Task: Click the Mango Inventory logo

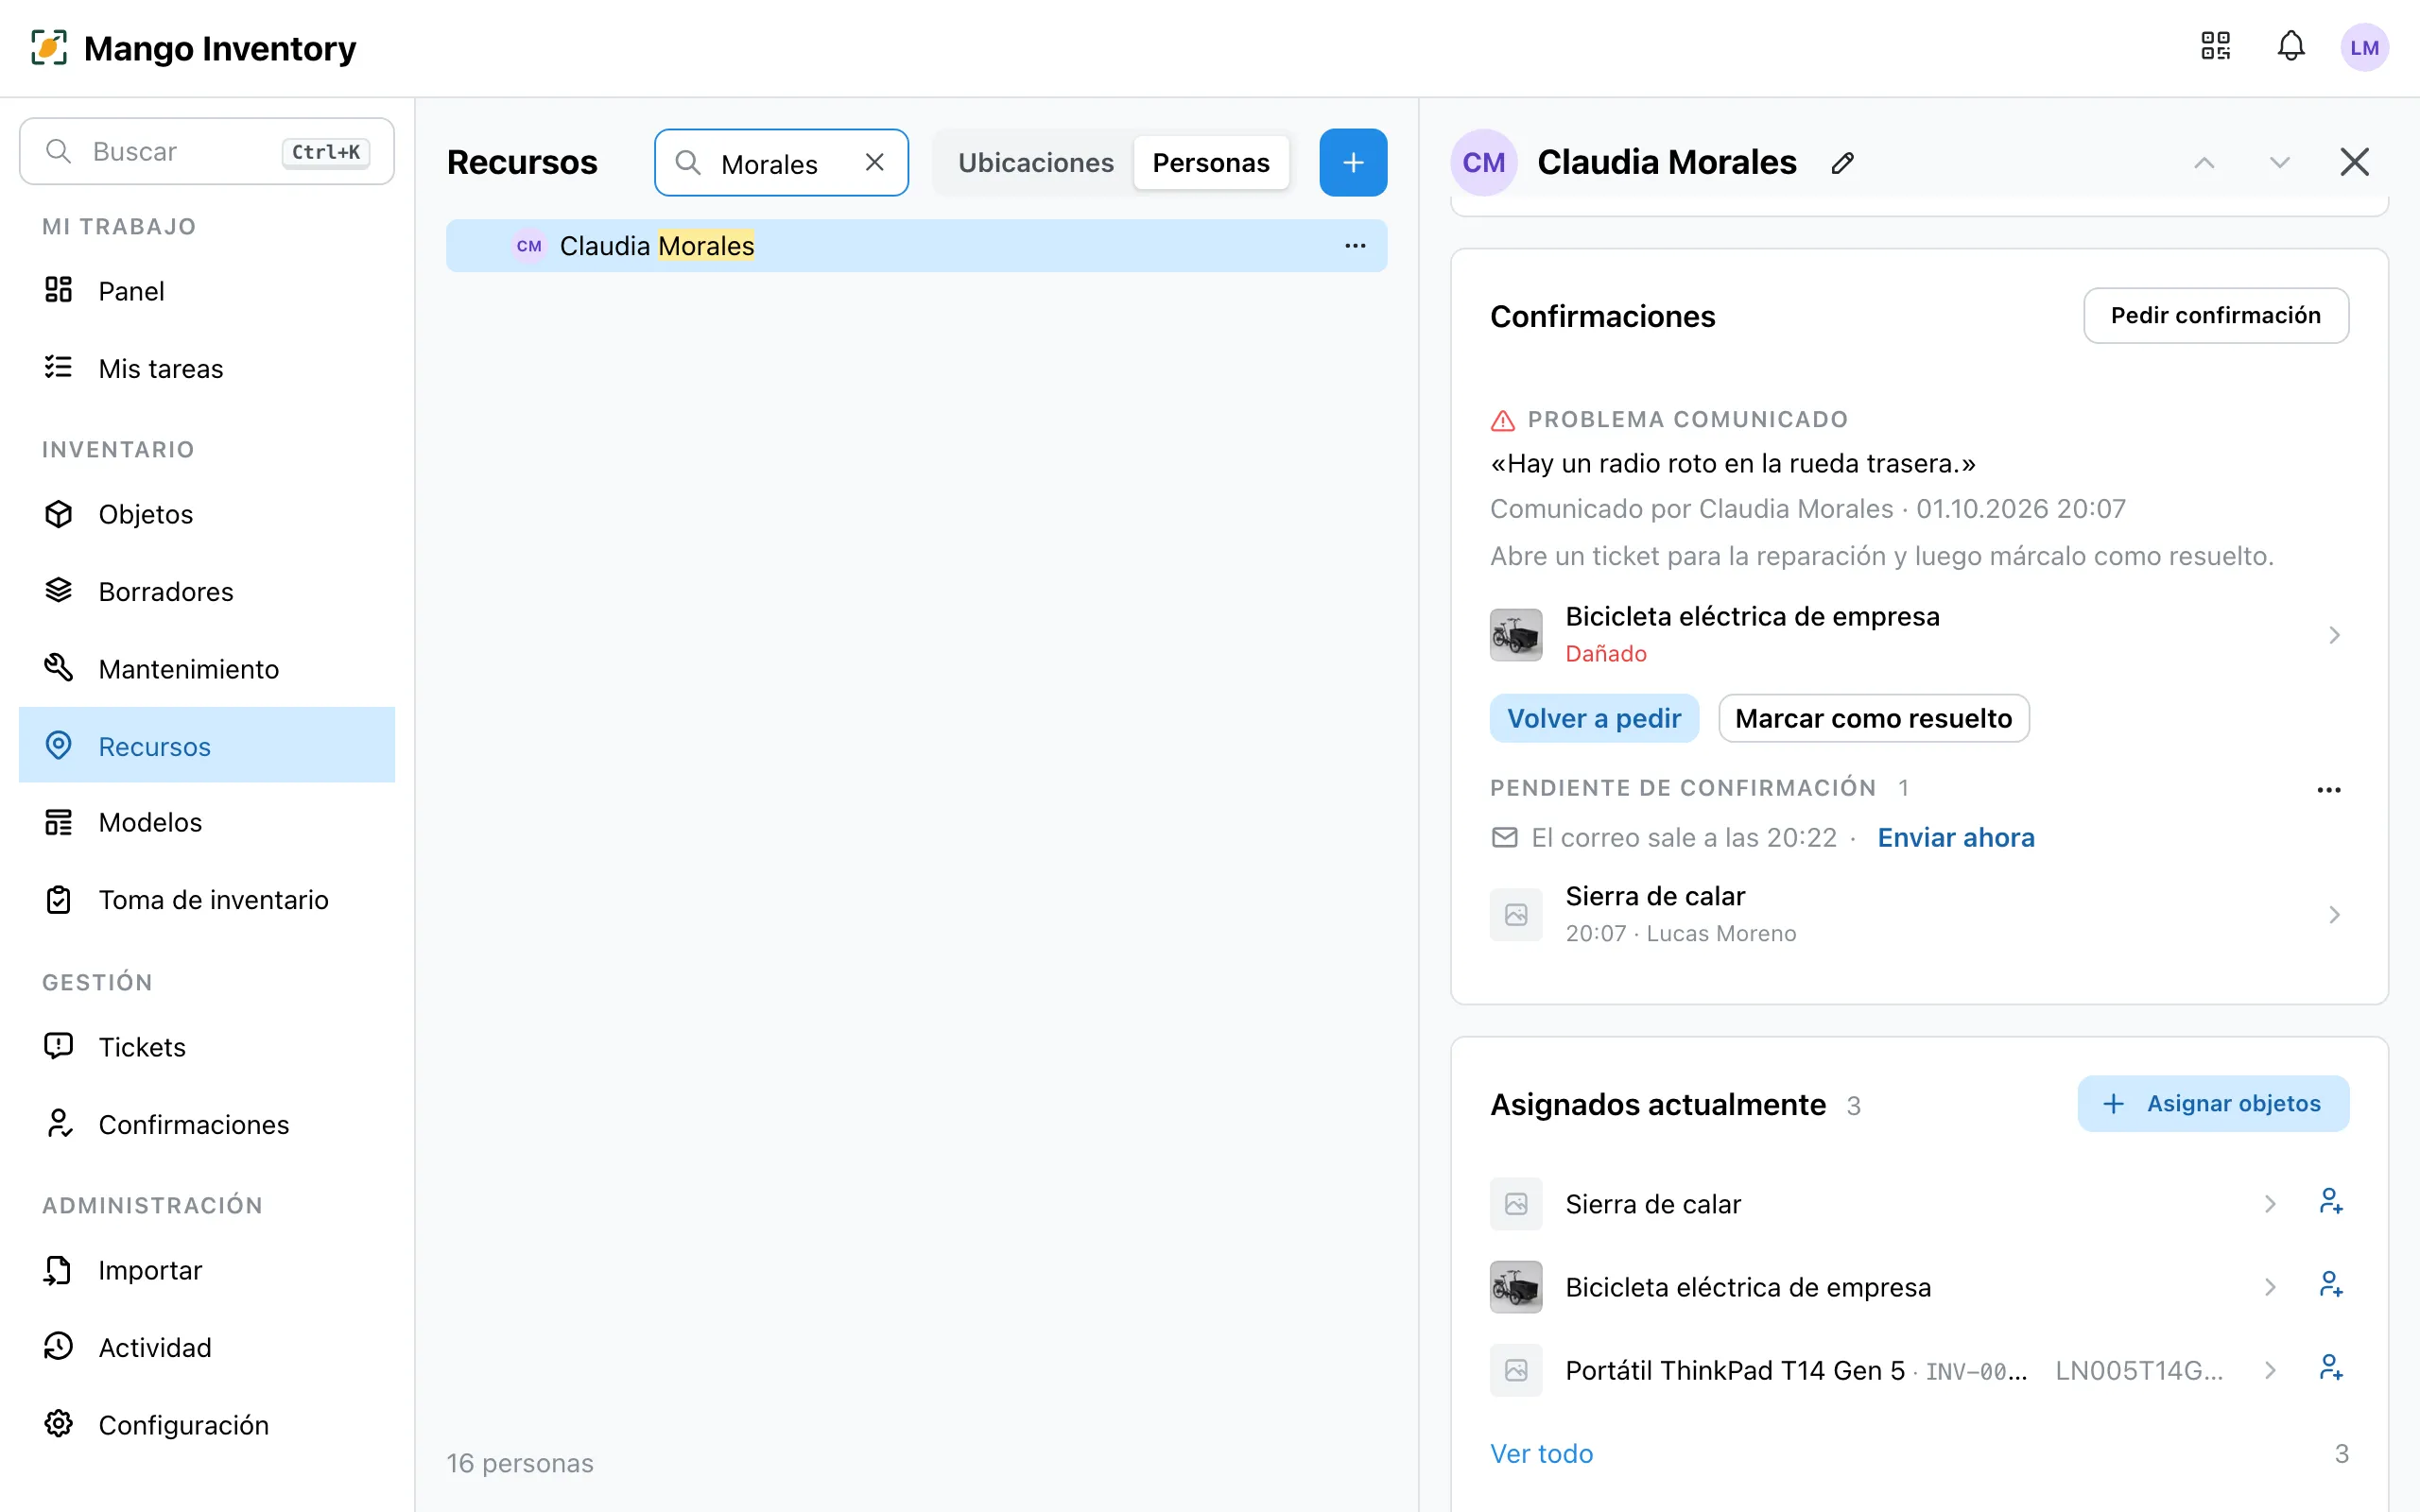Action: click(194, 48)
